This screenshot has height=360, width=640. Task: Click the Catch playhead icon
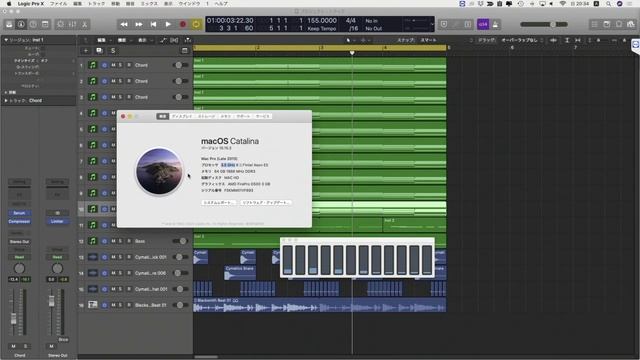[187, 40]
